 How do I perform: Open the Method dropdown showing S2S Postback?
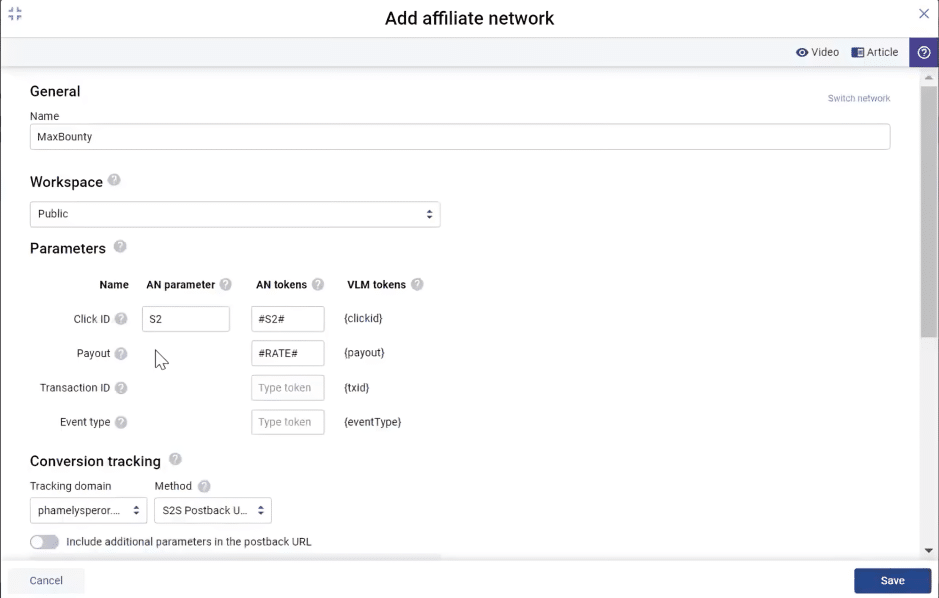point(213,511)
